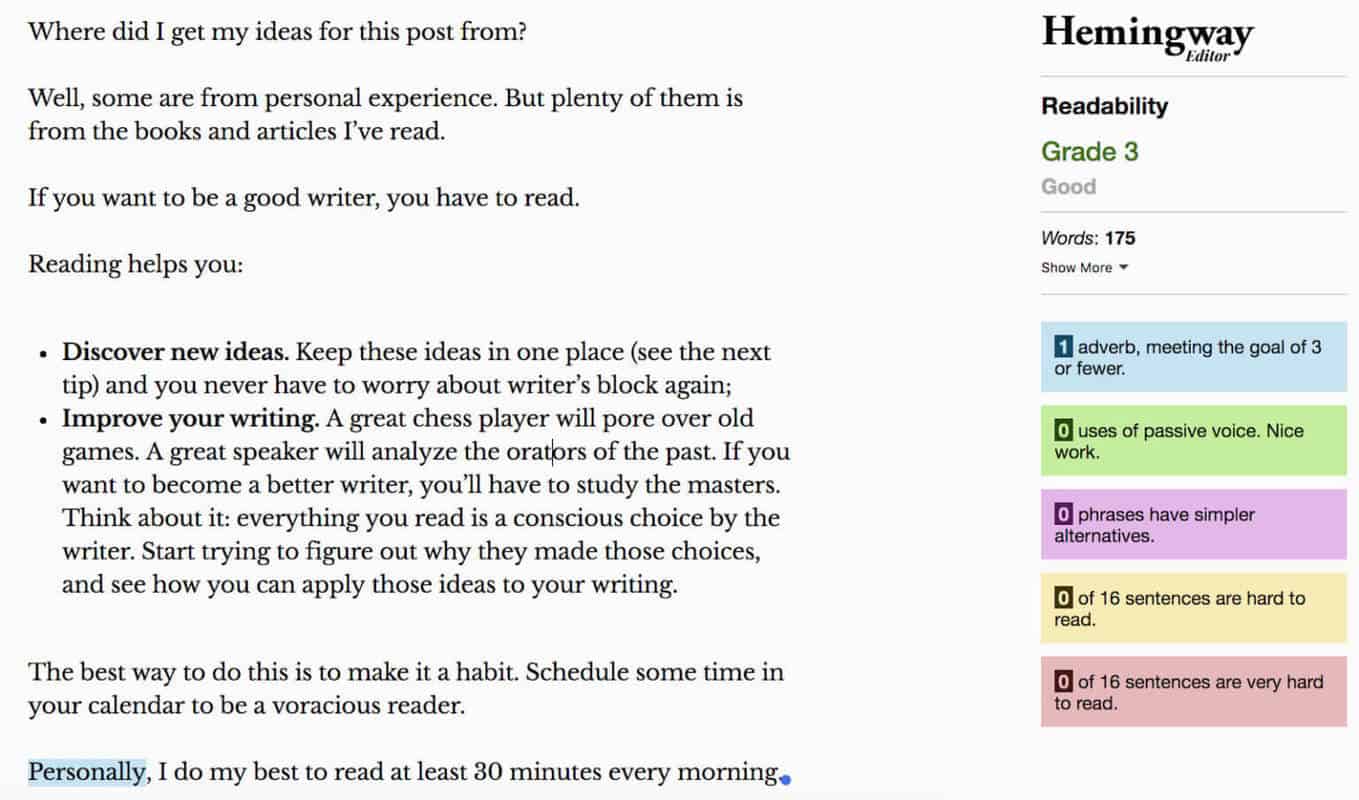Place cursor in "Discover new ideas" bullet
This screenshot has width=1359, height=800.
[416, 368]
